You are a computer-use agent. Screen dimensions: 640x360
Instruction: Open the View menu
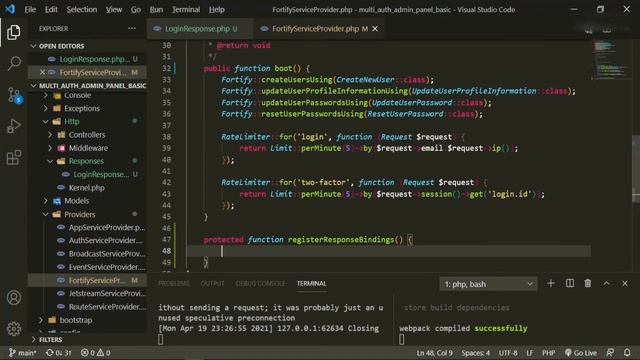coord(114,9)
